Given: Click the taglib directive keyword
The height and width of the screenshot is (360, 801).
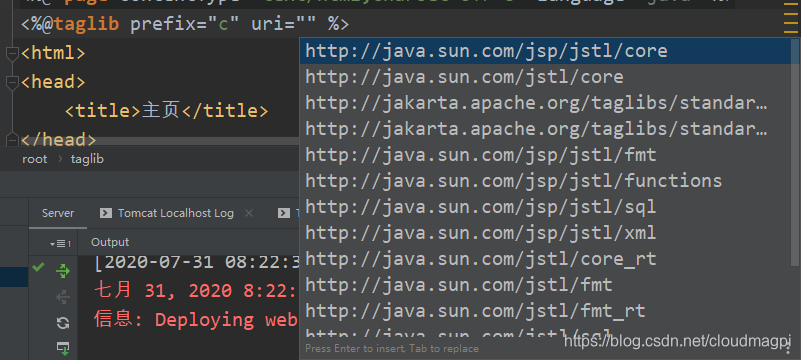Looking at the screenshot, I should (86, 24).
